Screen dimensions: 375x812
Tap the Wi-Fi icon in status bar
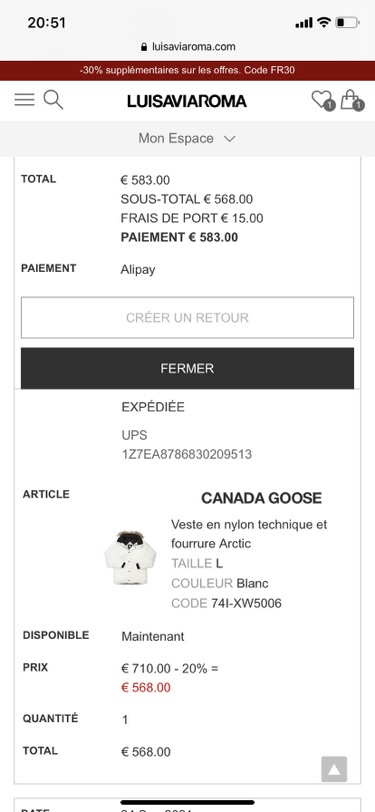324,22
